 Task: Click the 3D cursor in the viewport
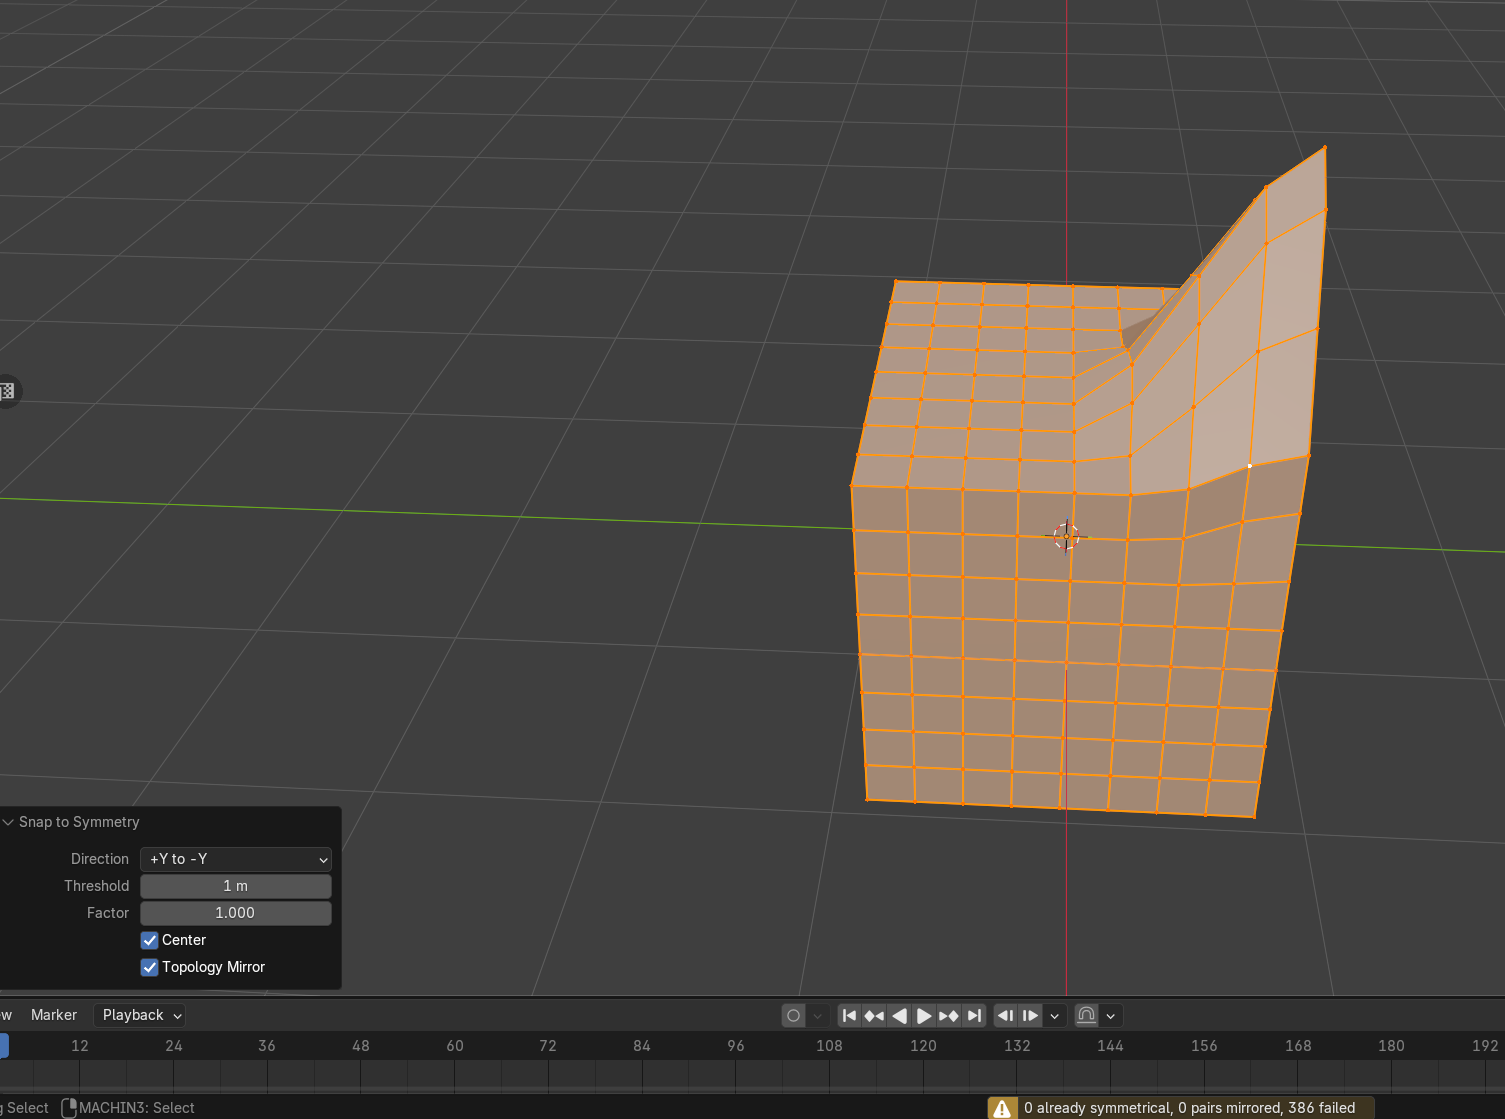[x=1066, y=536]
